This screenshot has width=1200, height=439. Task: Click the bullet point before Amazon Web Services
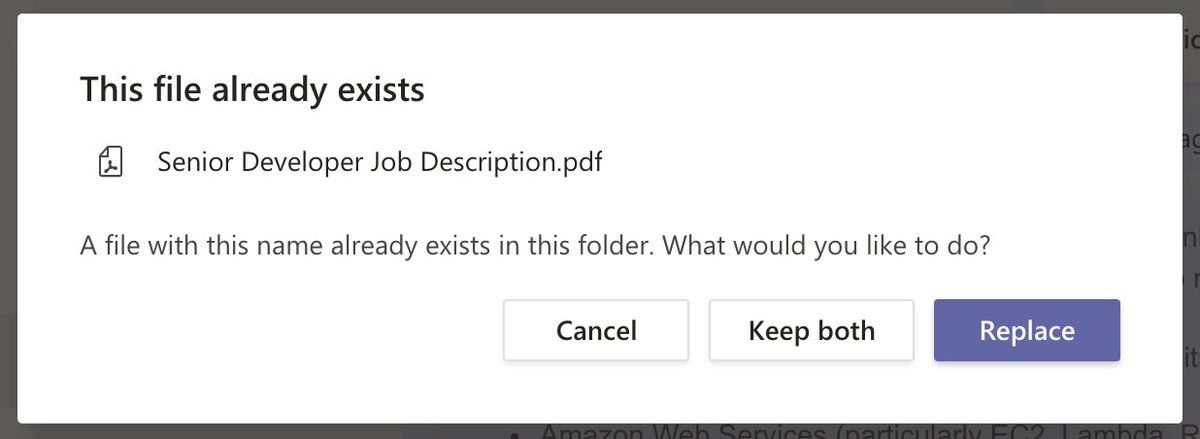(514, 433)
